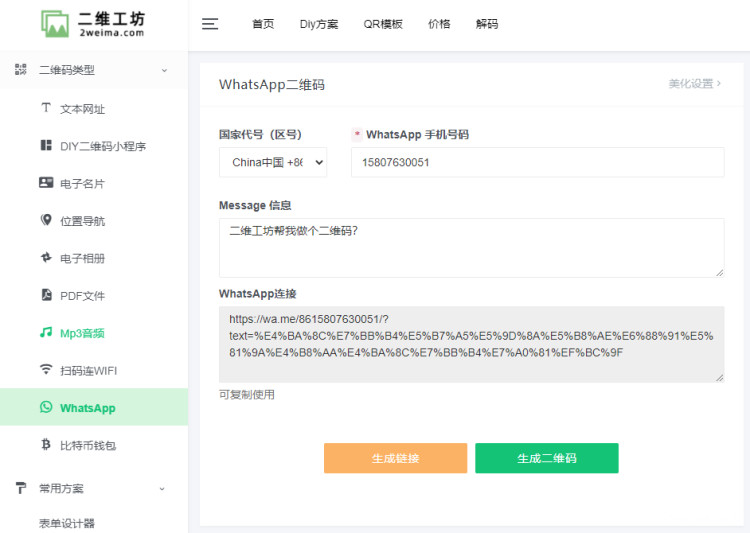Select the 文本网址 text icon
750x533 pixels.
(46, 108)
